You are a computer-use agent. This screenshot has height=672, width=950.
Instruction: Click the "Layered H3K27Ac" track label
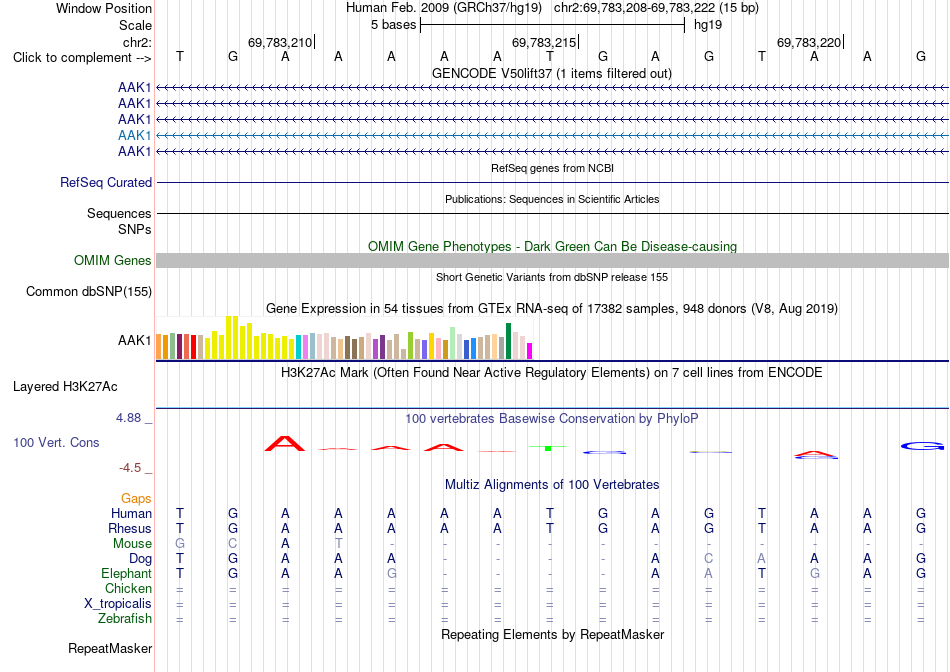tap(65, 387)
